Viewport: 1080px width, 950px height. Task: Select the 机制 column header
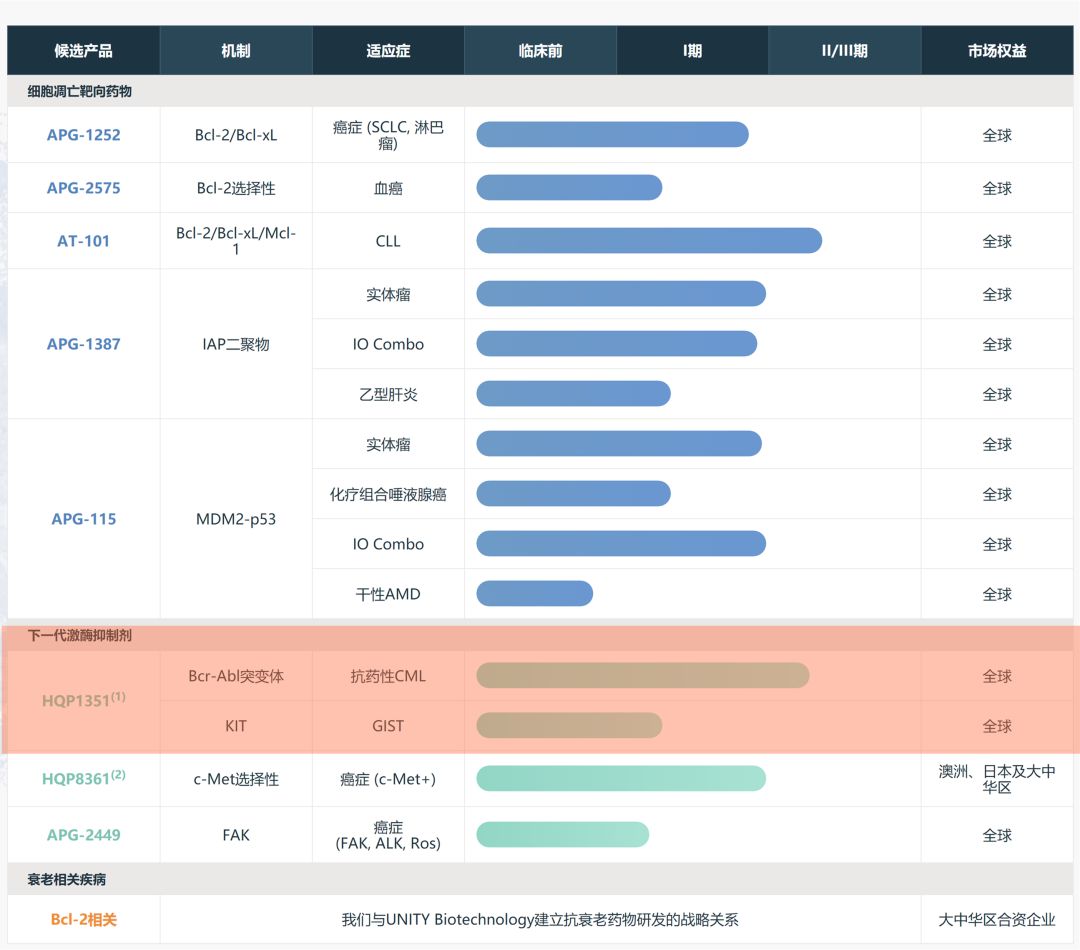point(235,49)
